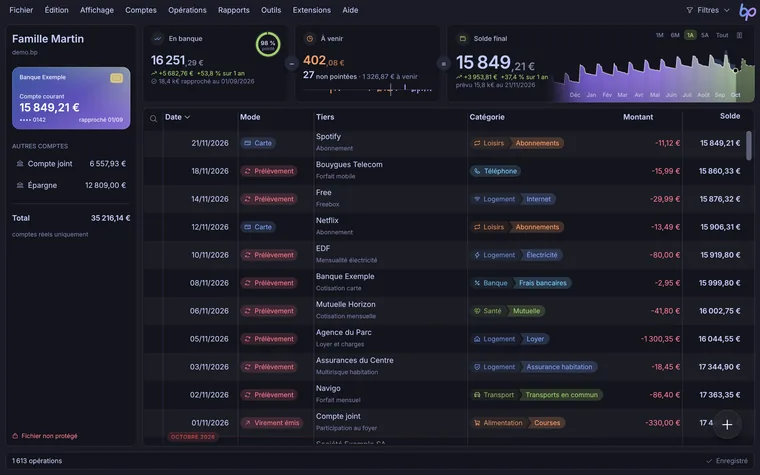Image resolution: width=760 pixels, height=475 pixels.
Task: Click the Téléphone category tag
Action: (x=495, y=171)
